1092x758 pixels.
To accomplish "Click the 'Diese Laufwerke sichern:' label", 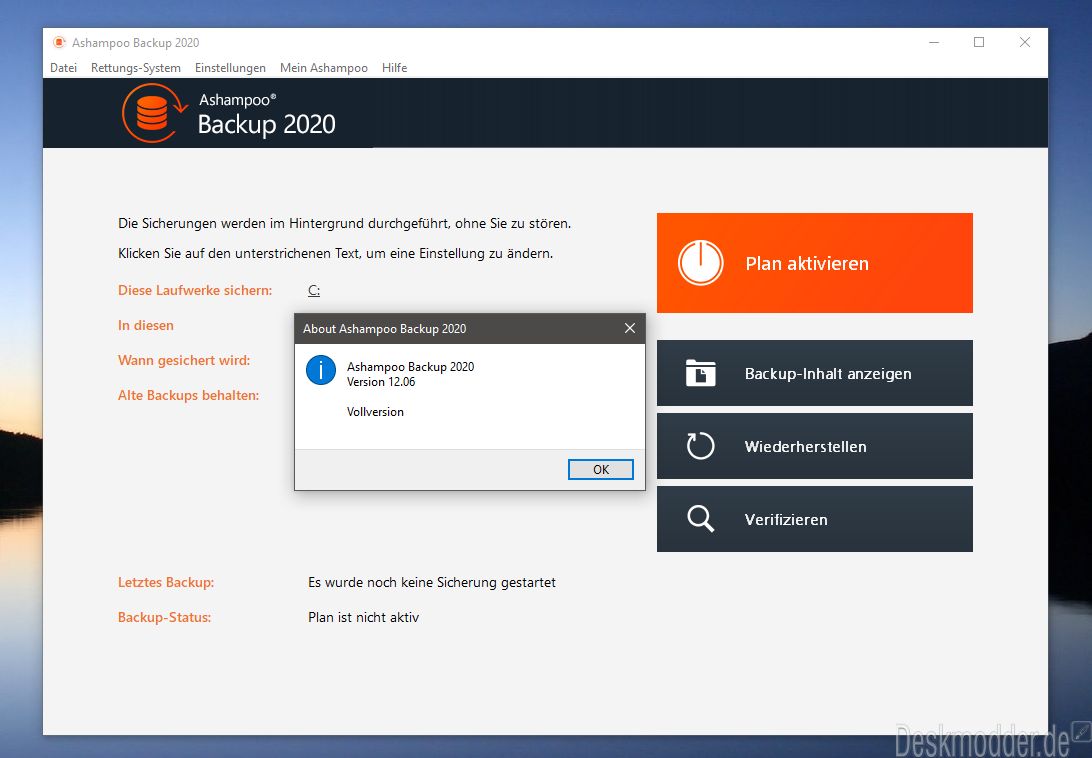I will (195, 291).
